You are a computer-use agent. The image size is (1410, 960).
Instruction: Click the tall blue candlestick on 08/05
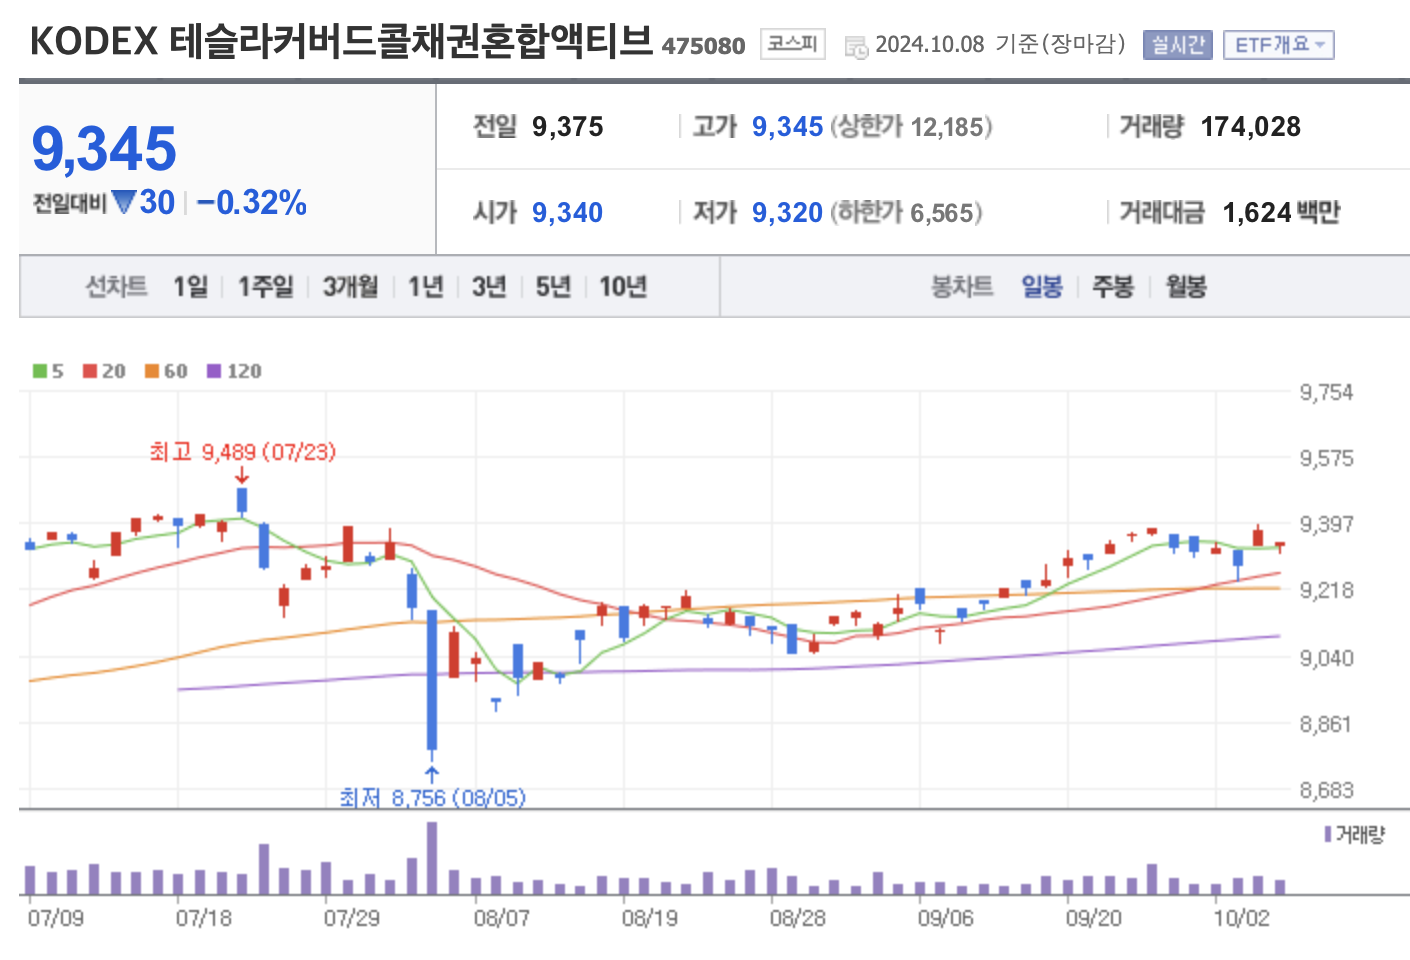point(432,680)
